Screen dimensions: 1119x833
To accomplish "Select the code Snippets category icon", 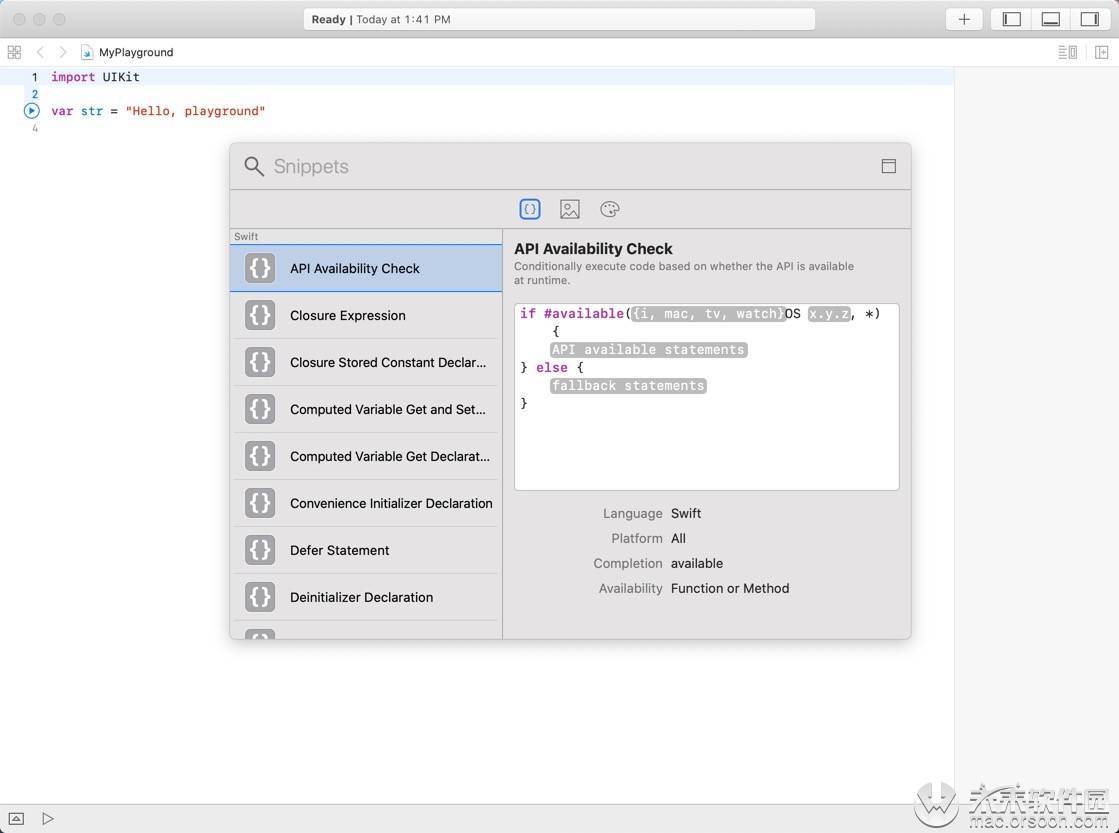I will (530, 209).
